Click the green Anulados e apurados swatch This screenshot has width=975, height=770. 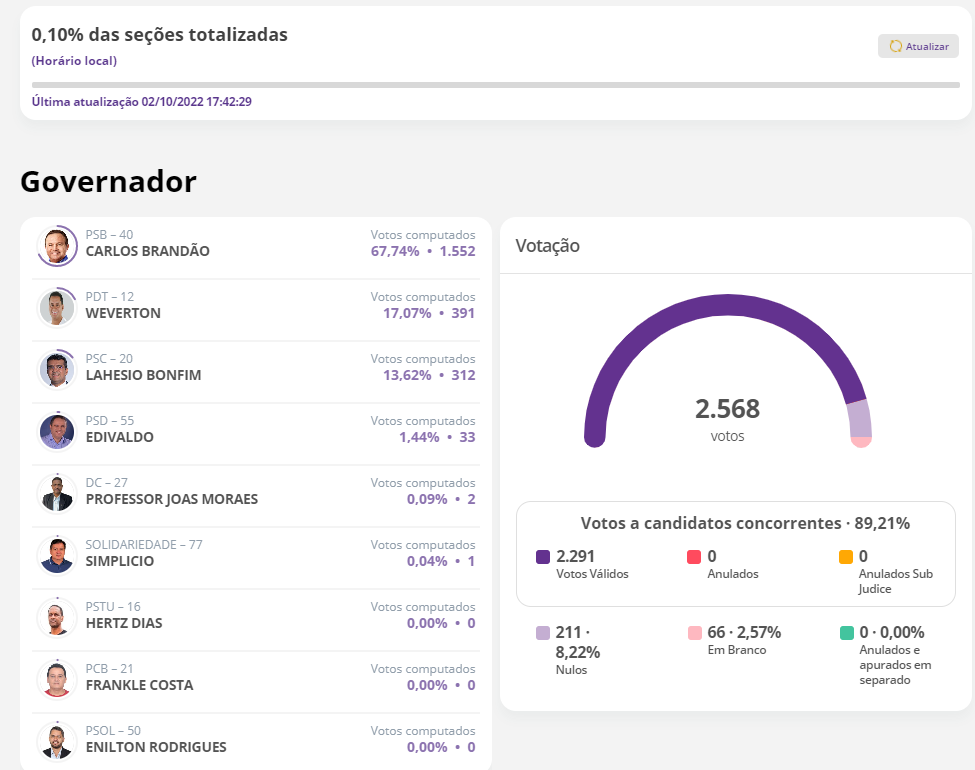[846, 633]
